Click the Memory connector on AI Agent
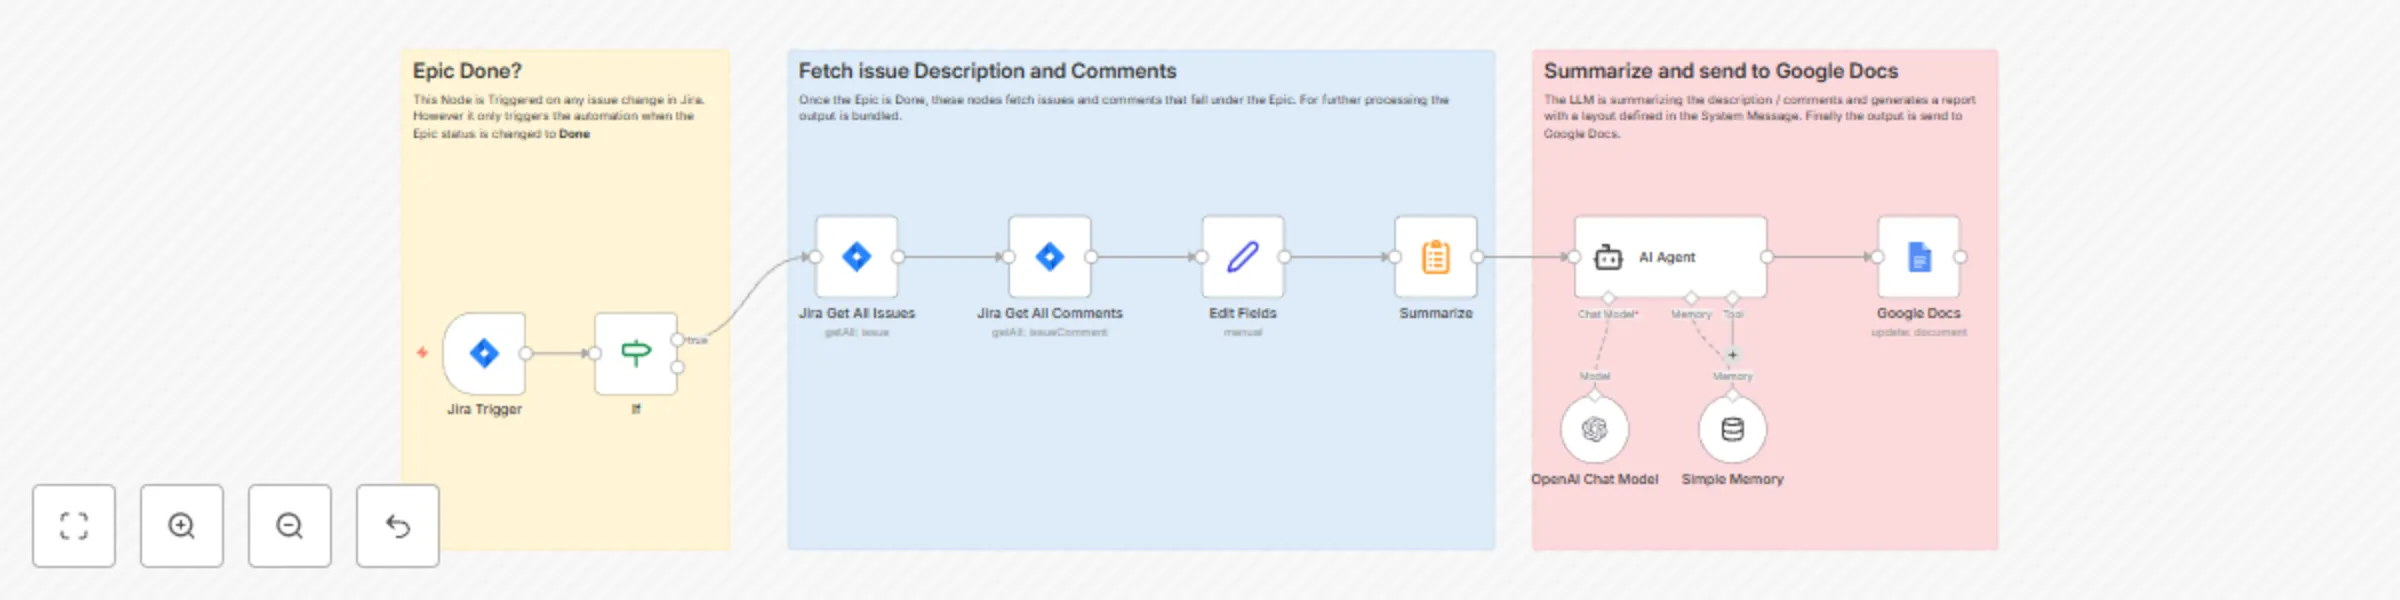 pos(1692,298)
